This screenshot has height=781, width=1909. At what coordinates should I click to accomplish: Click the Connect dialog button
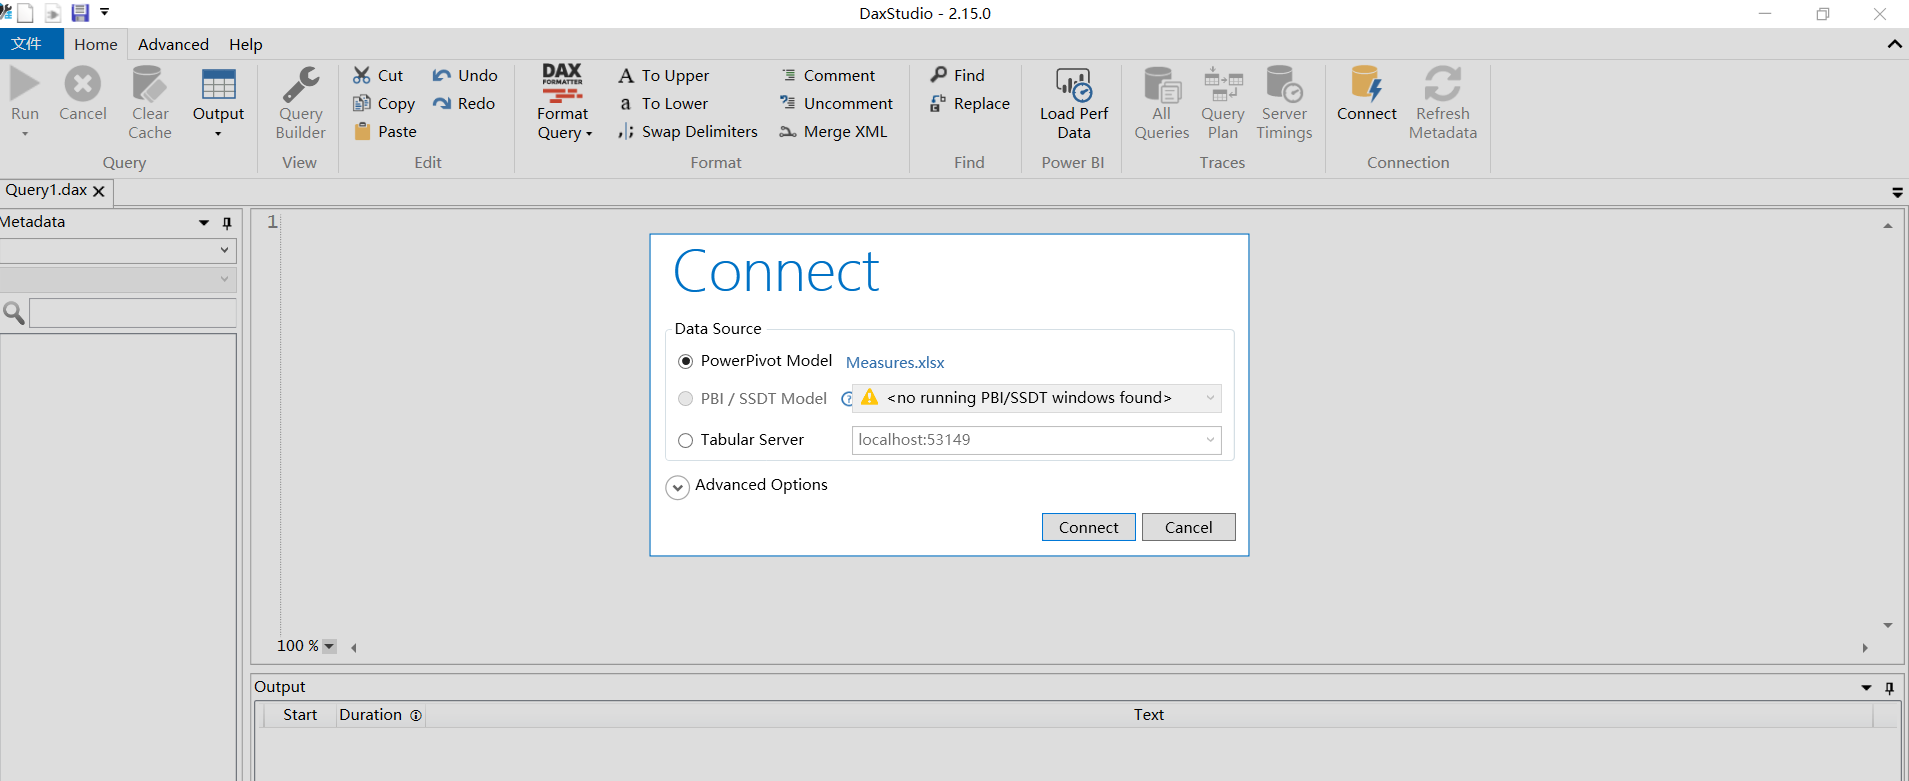click(1088, 527)
